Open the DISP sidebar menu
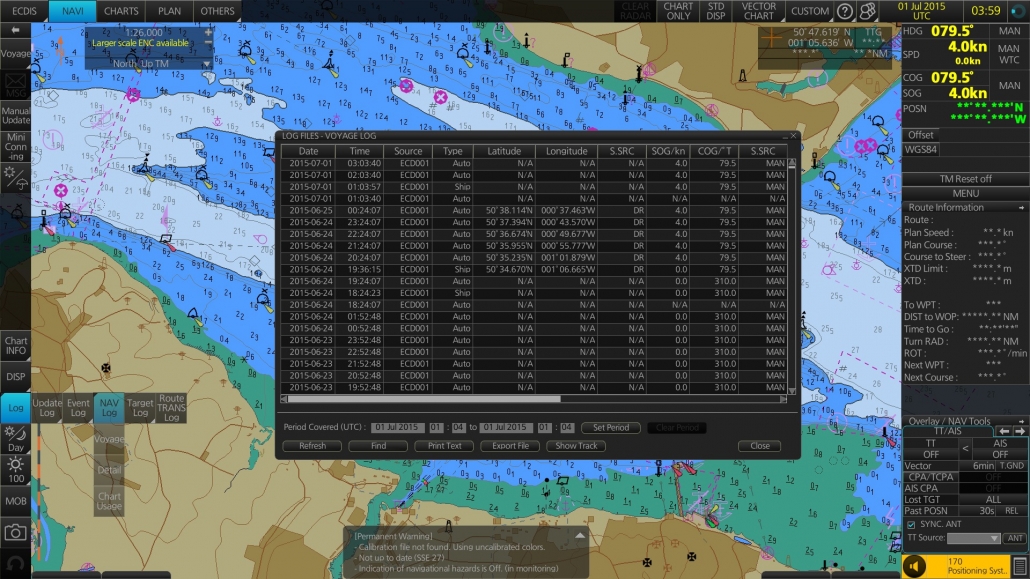The height and width of the screenshot is (579, 1030). pyautogui.click(x=15, y=377)
